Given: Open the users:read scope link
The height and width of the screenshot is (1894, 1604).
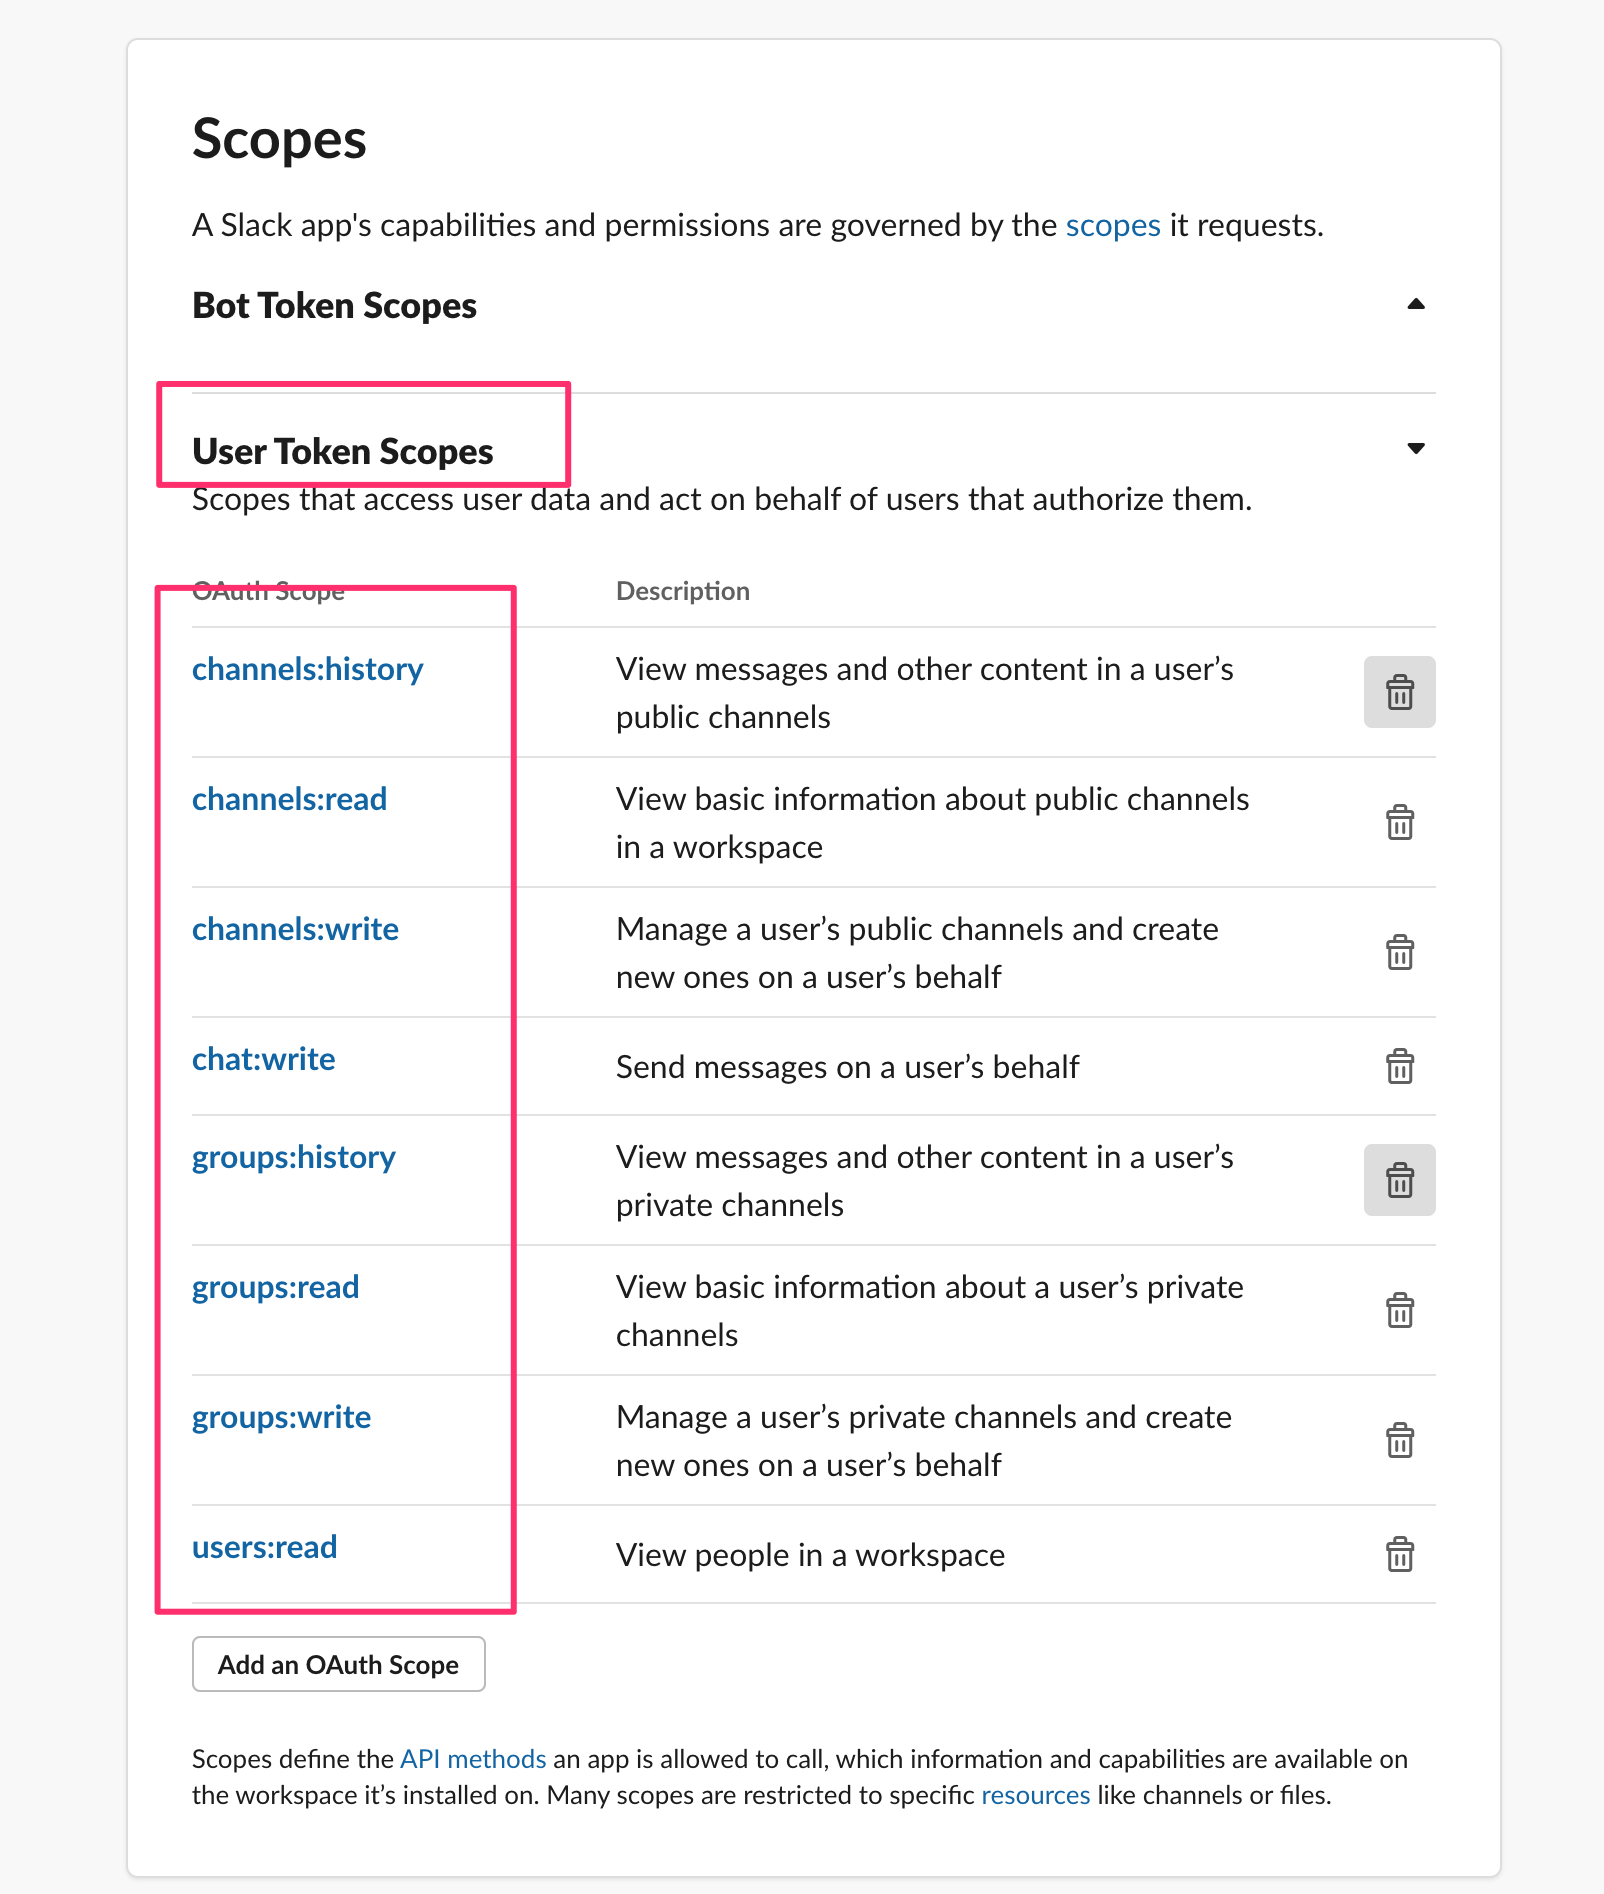Looking at the screenshot, I should 264,1547.
